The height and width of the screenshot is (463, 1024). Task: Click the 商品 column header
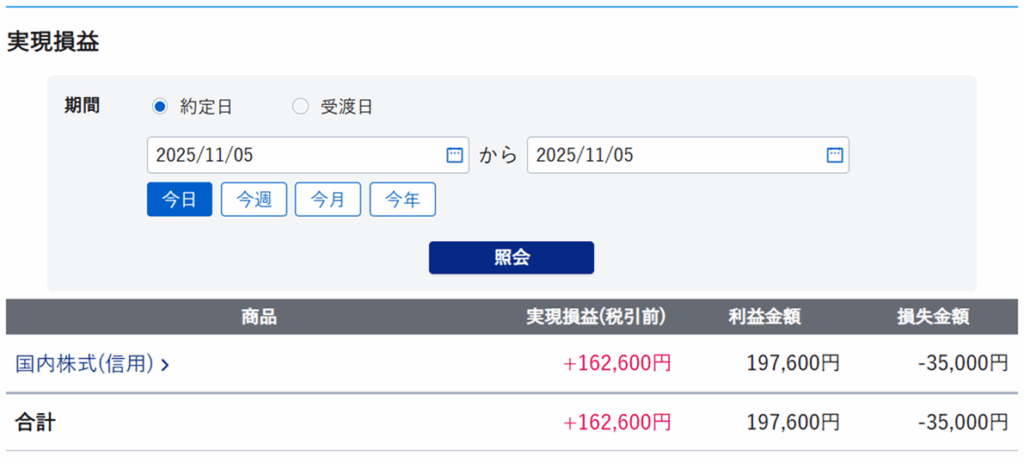(x=259, y=318)
